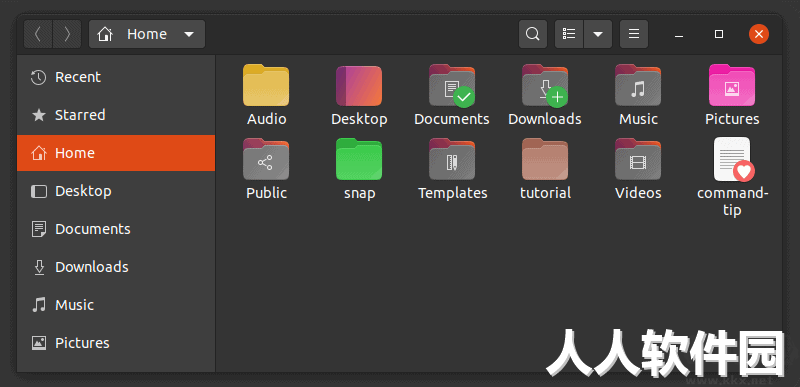Open the brown tutorial folder
Image resolution: width=800 pixels, height=387 pixels.
(x=545, y=159)
